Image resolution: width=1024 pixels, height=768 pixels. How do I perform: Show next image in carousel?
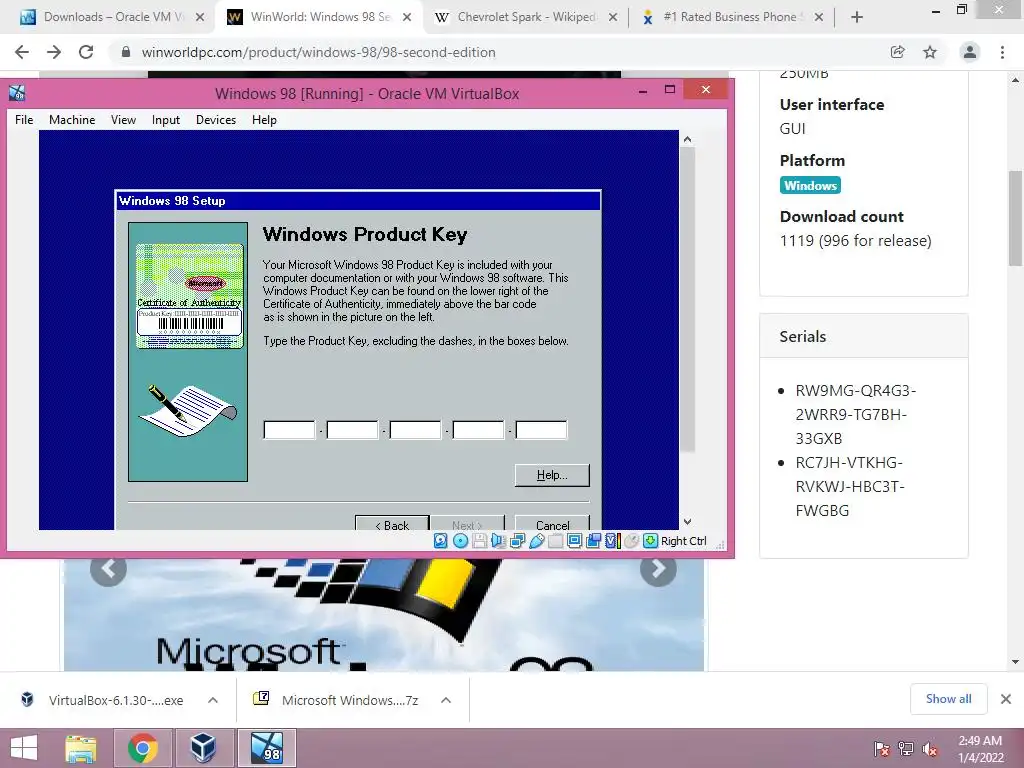point(658,569)
